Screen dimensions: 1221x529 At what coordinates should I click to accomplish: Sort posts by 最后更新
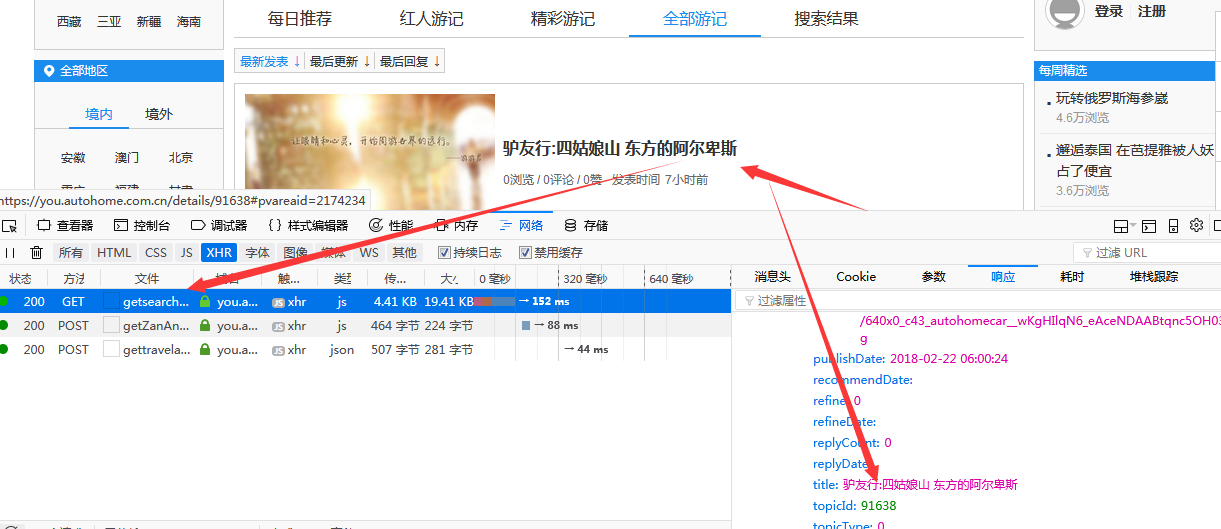[339, 61]
